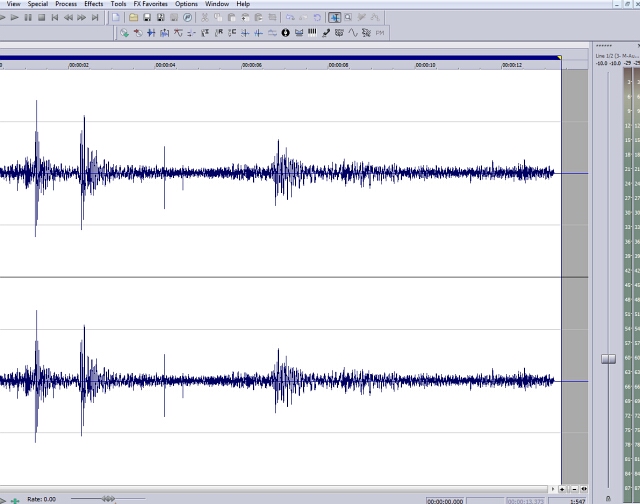
Task: Open the Help menu
Action: tap(243, 4)
